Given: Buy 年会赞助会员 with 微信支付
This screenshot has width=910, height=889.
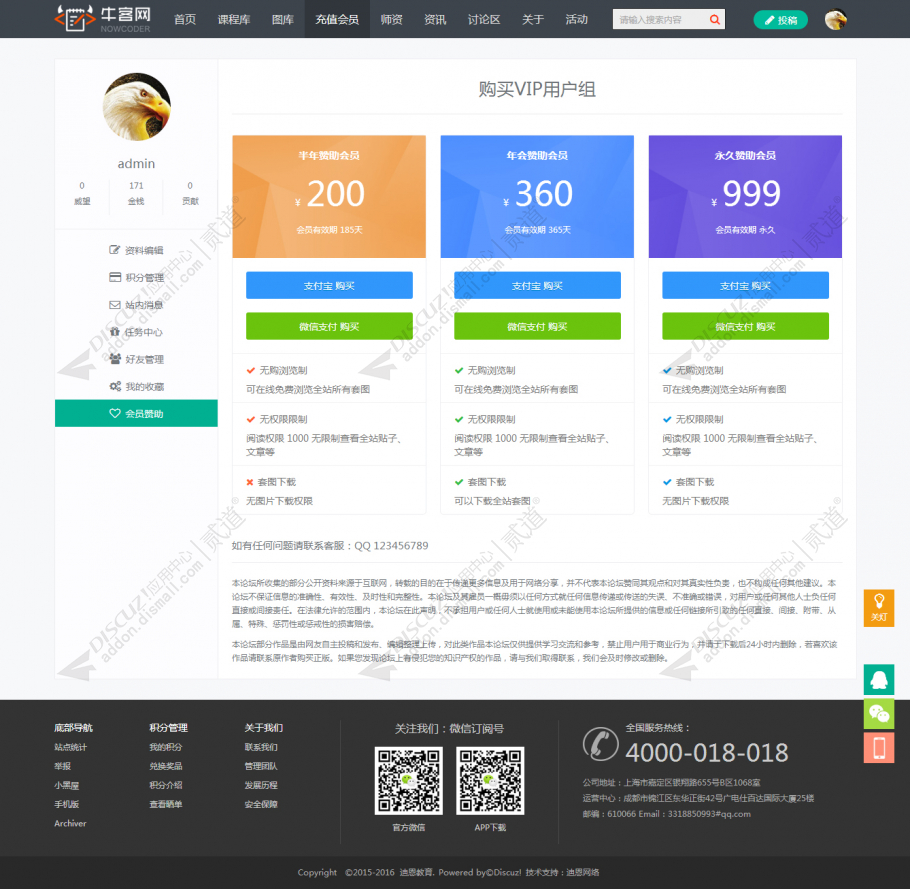Looking at the screenshot, I should click(537, 326).
